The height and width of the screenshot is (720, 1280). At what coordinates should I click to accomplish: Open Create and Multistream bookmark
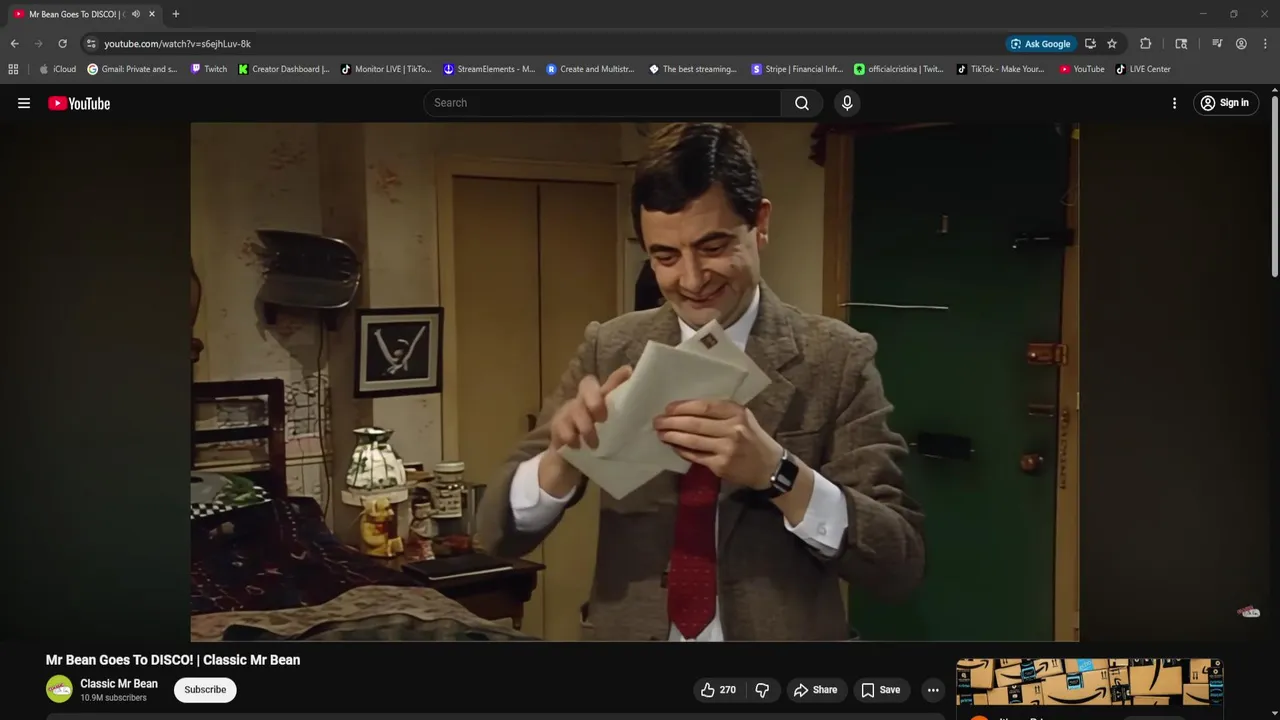(592, 69)
